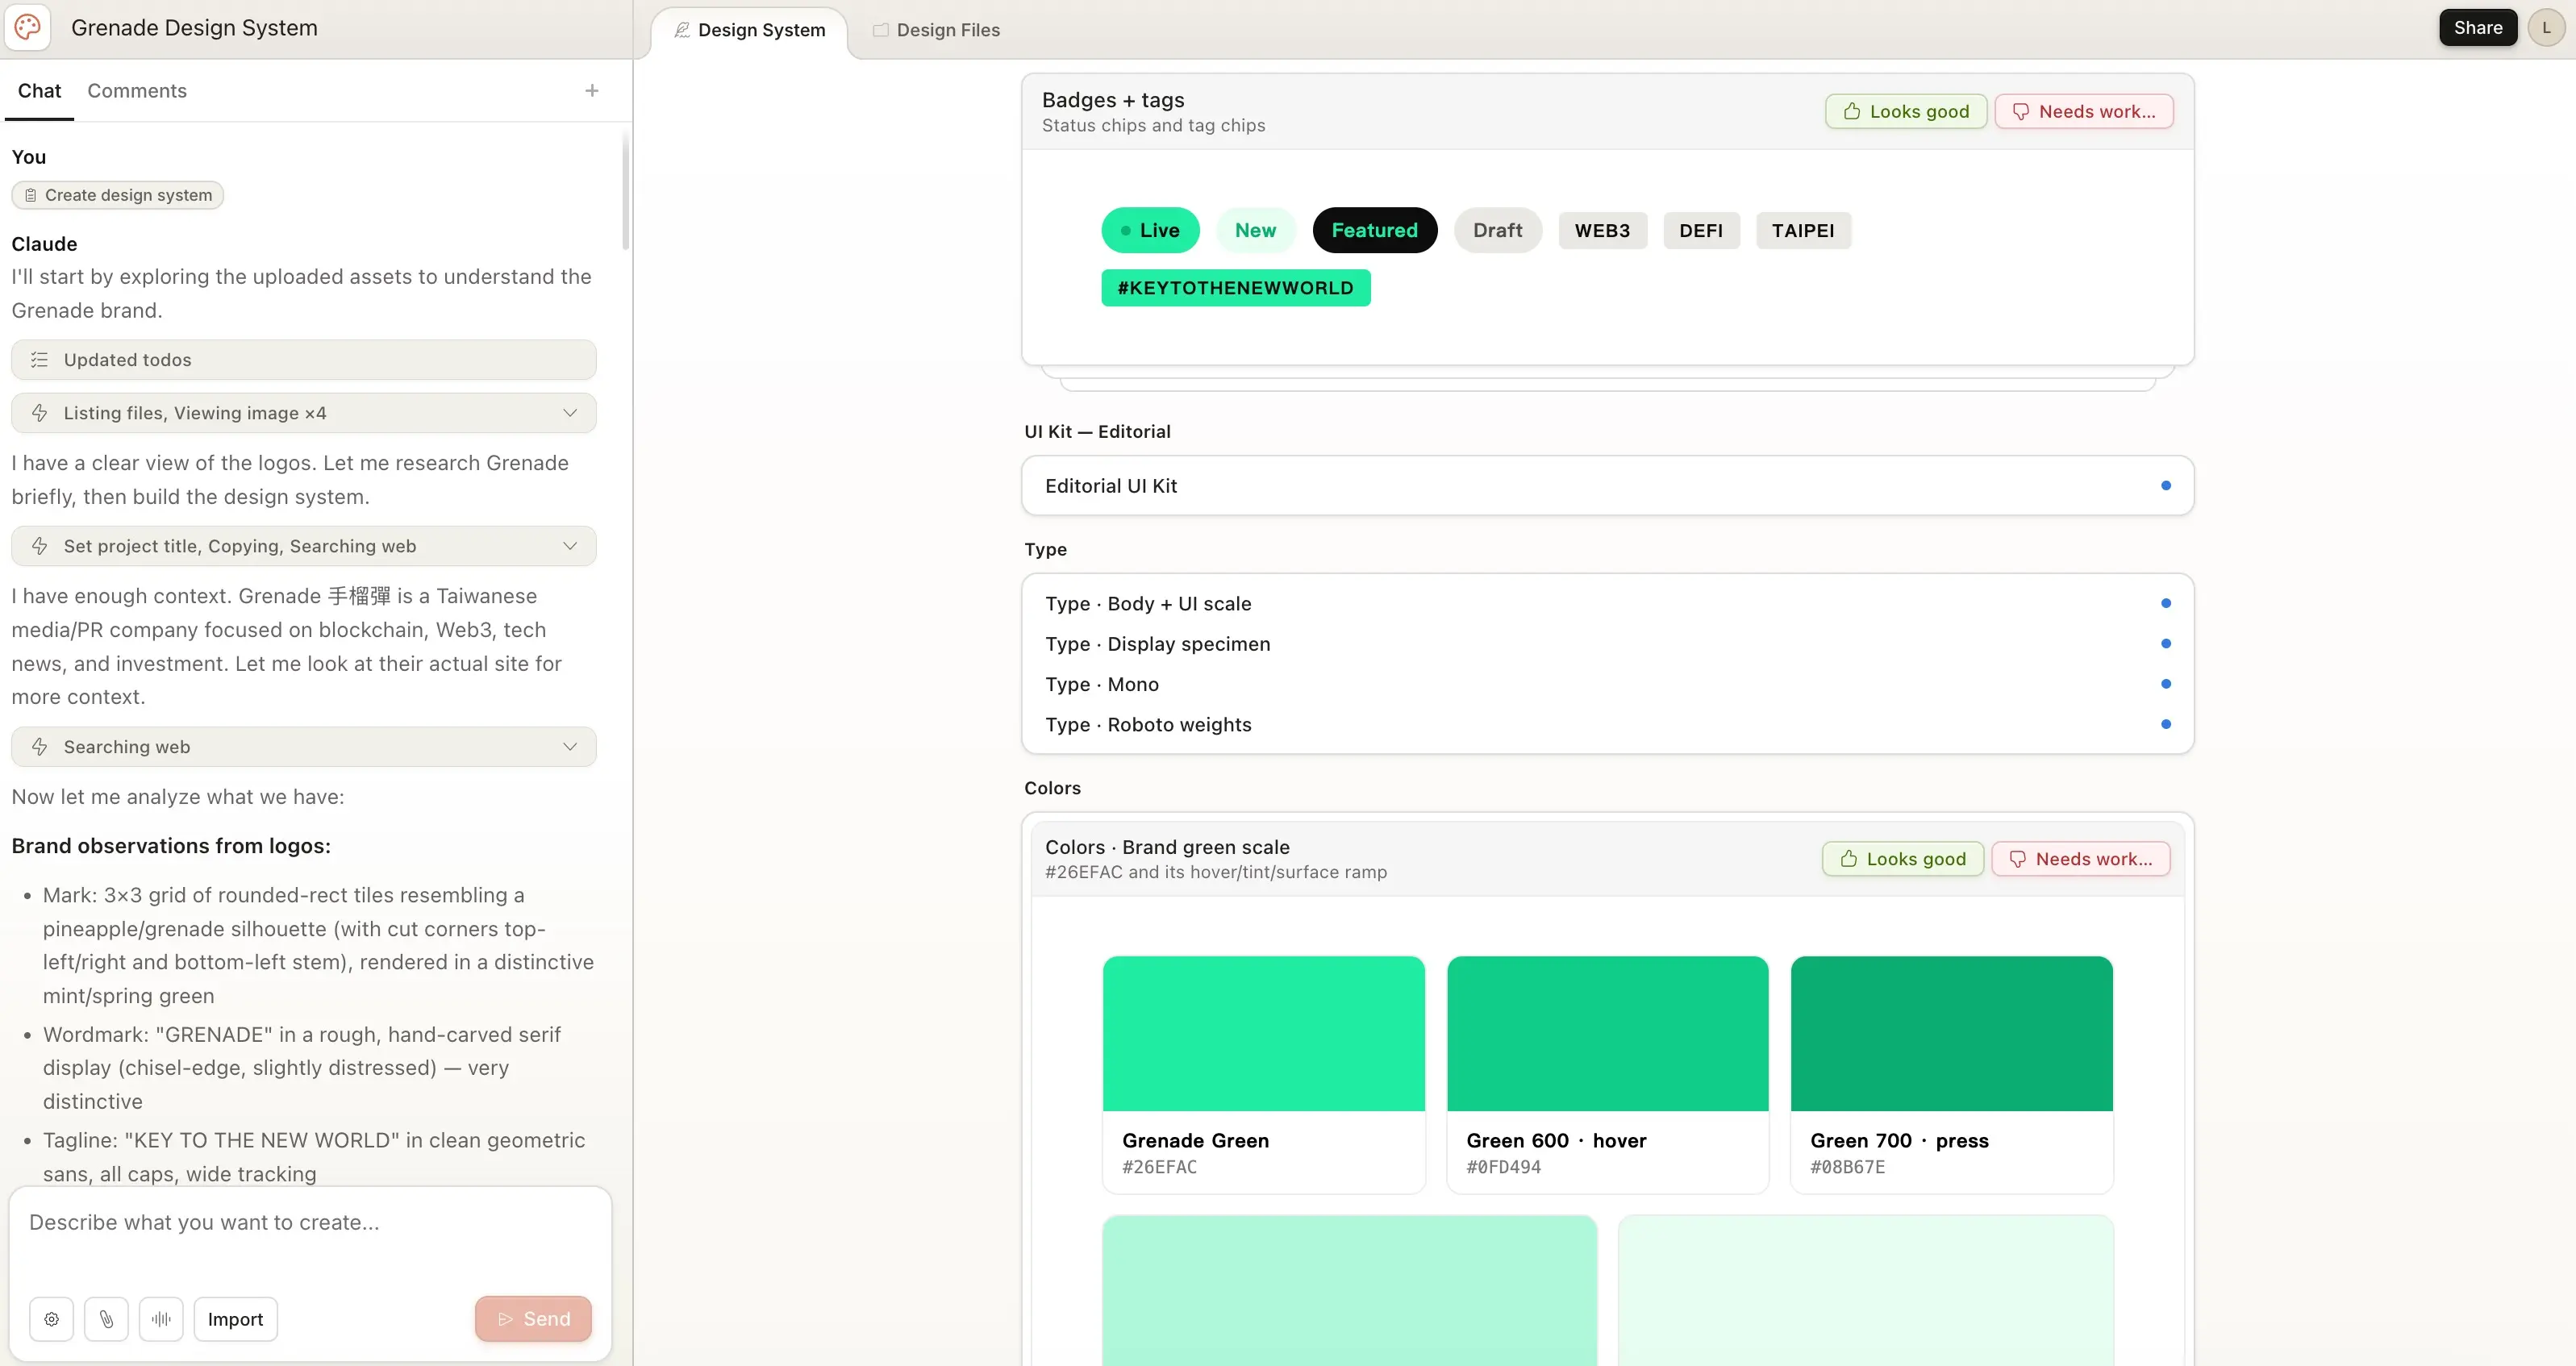The image size is (2576, 1366).
Task: Select the Grenade Green color swatch
Action: coord(1263,1034)
